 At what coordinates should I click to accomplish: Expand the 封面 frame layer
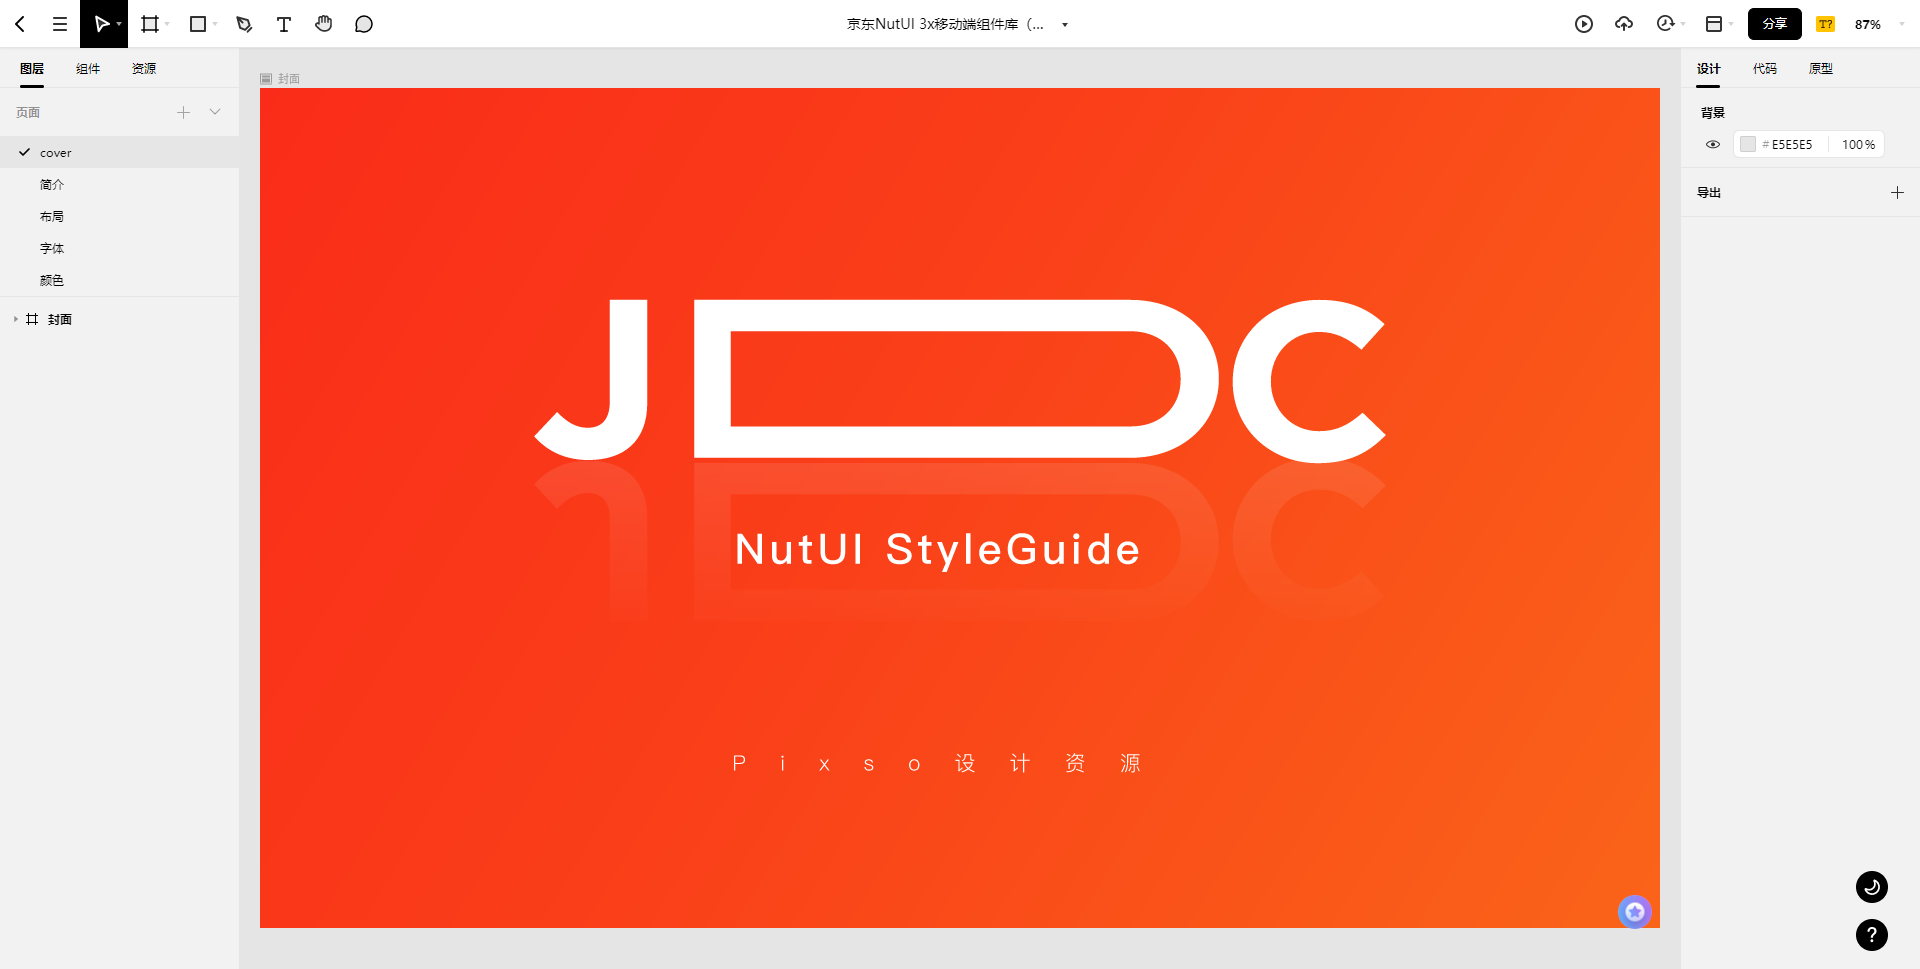pos(16,319)
